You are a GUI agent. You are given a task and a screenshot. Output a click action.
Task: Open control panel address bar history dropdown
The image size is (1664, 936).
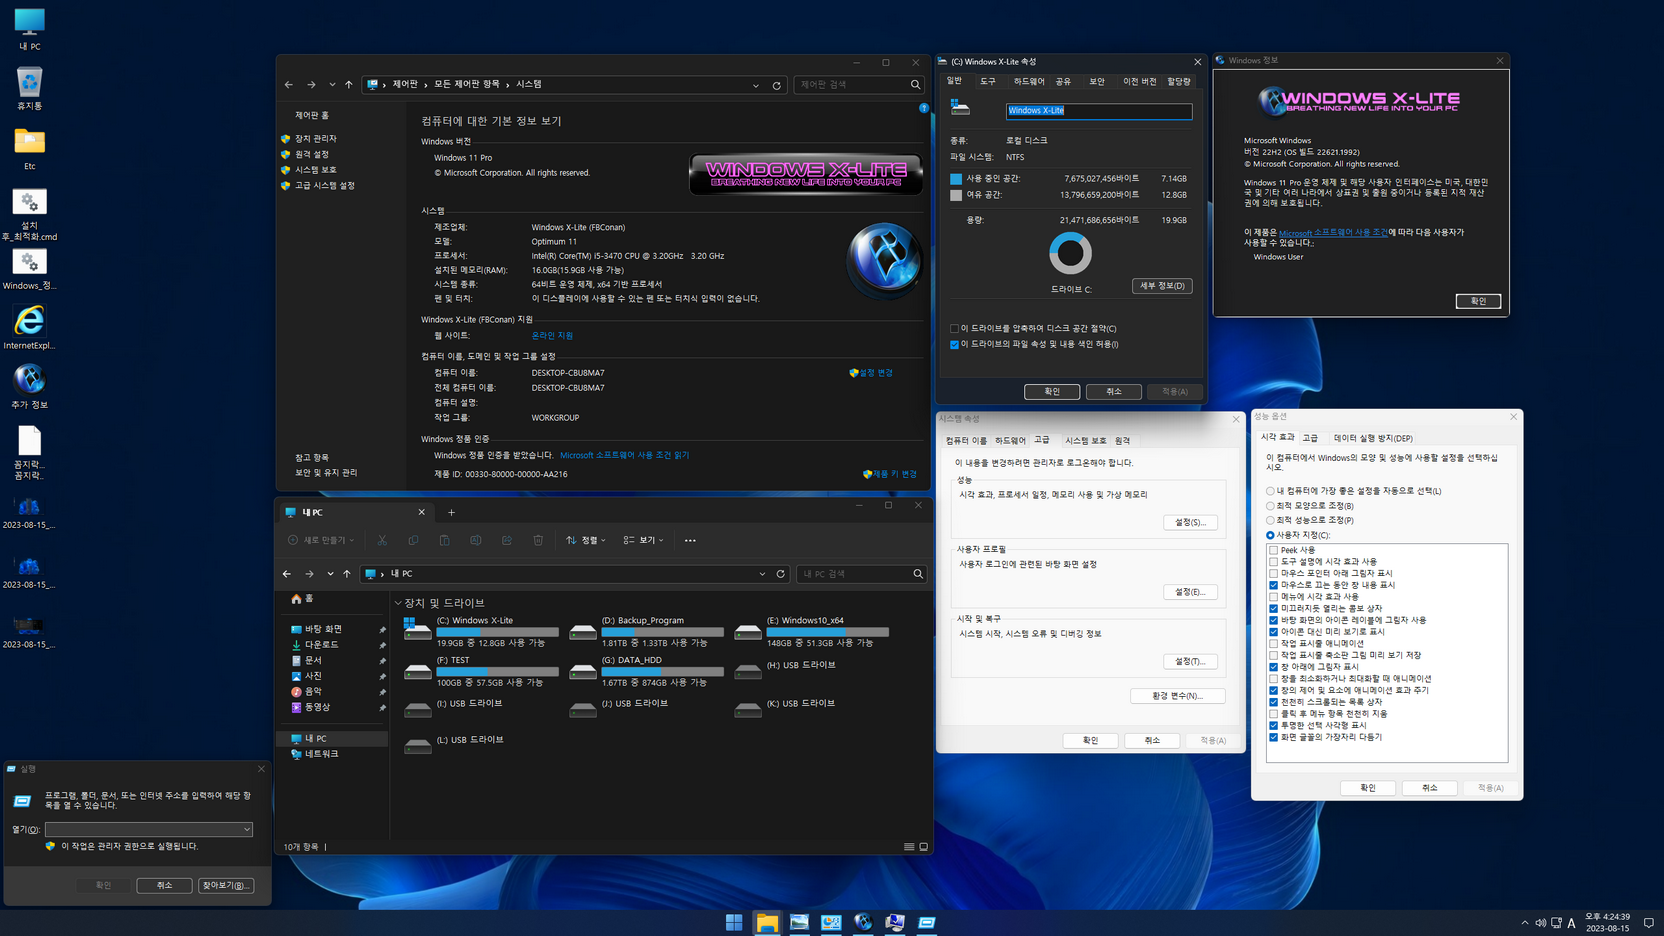[756, 85]
